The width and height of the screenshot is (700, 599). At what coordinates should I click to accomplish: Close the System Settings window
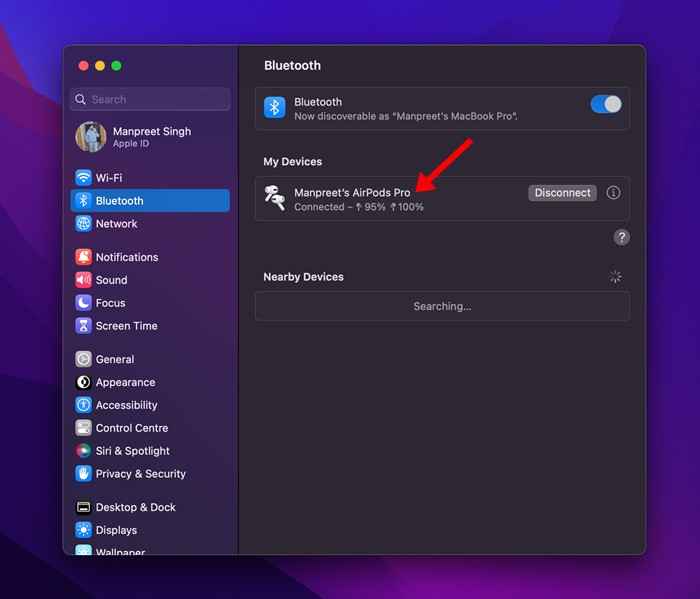(83, 66)
